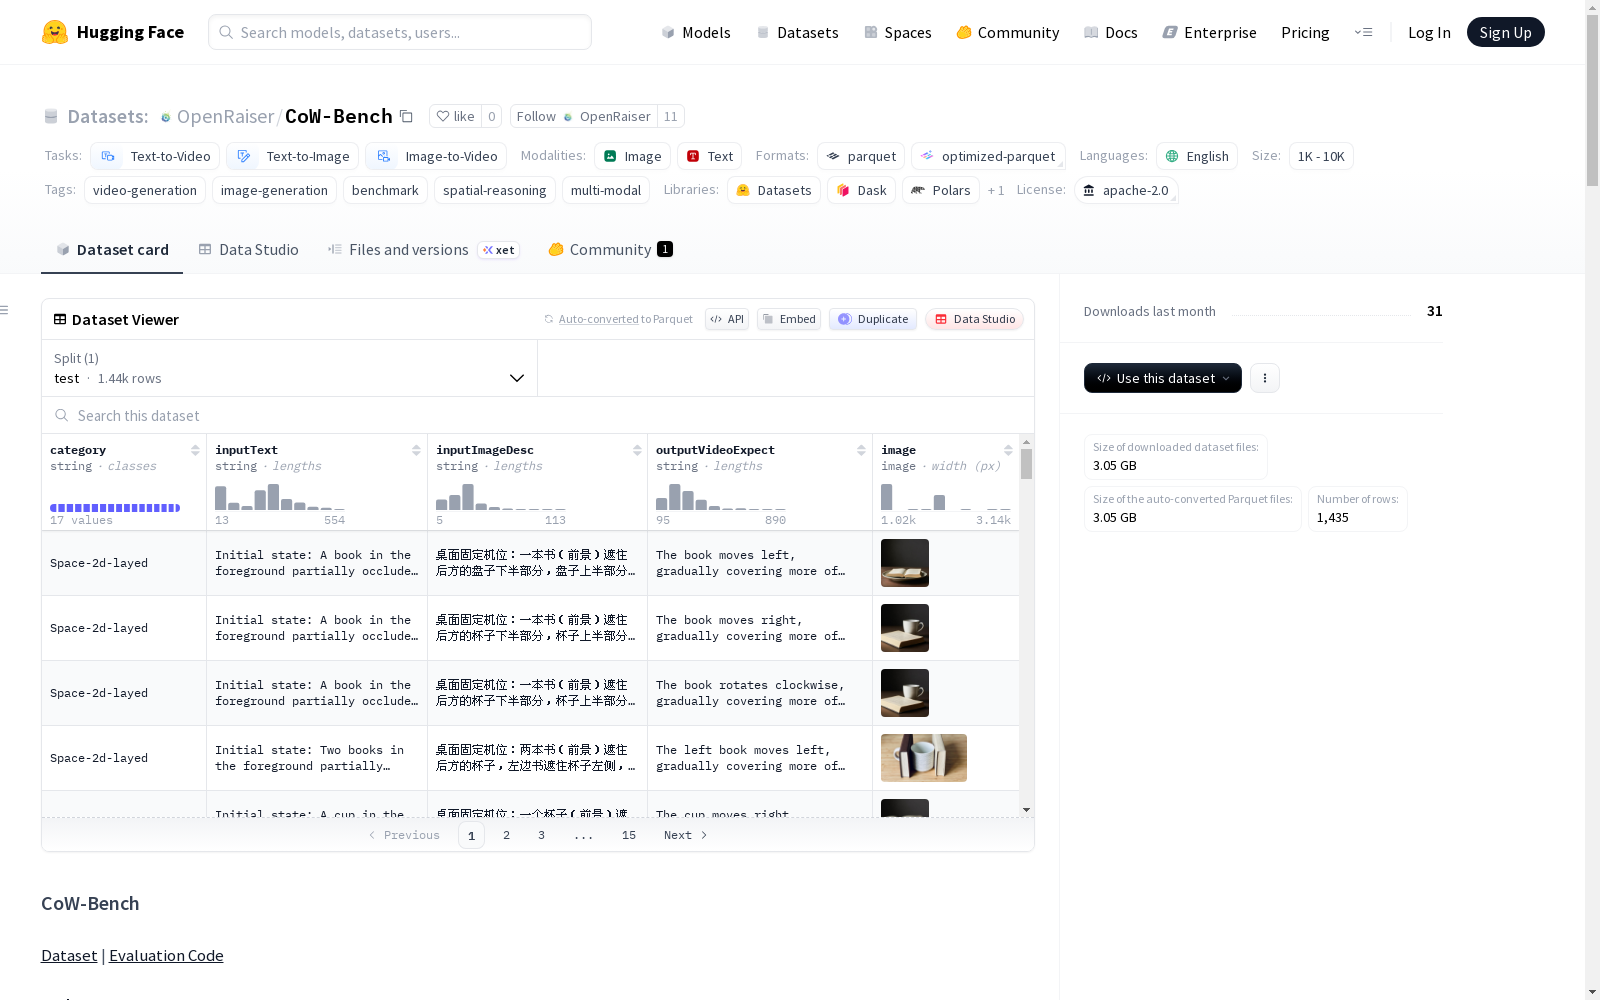Go to Datasets in top navigation
The width and height of the screenshot is (1600, 1000).
(797, 32)
